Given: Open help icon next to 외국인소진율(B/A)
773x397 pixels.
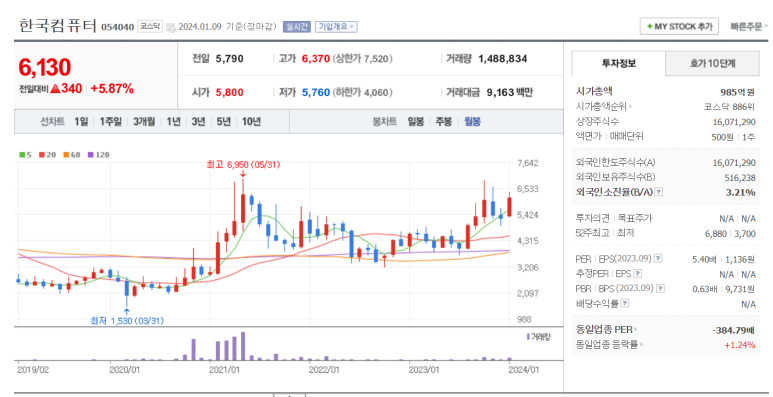Looking at the screenshot, I should pyautogui.click(x=658, y=192).
